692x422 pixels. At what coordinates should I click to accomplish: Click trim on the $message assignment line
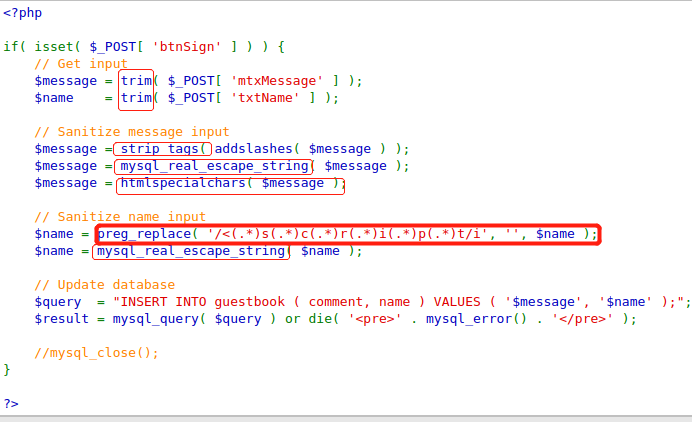(x=136, y=81)
